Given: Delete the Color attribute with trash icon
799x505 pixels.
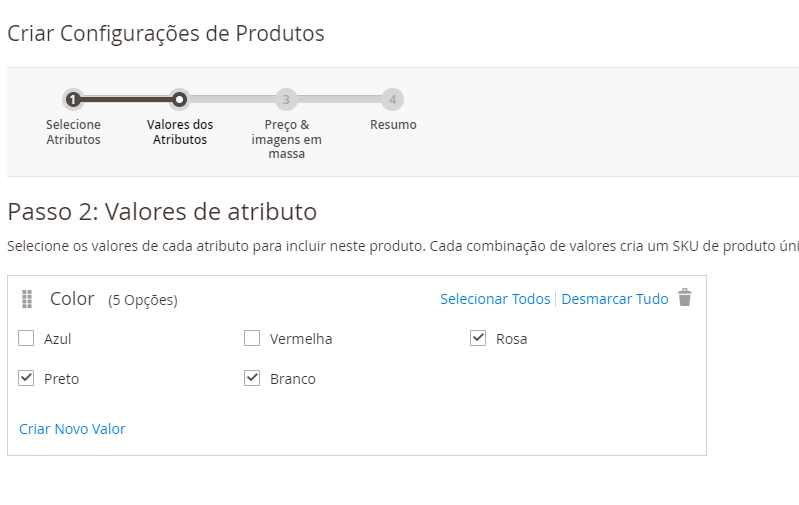Looking at the screenshot, I should [684, 297].
